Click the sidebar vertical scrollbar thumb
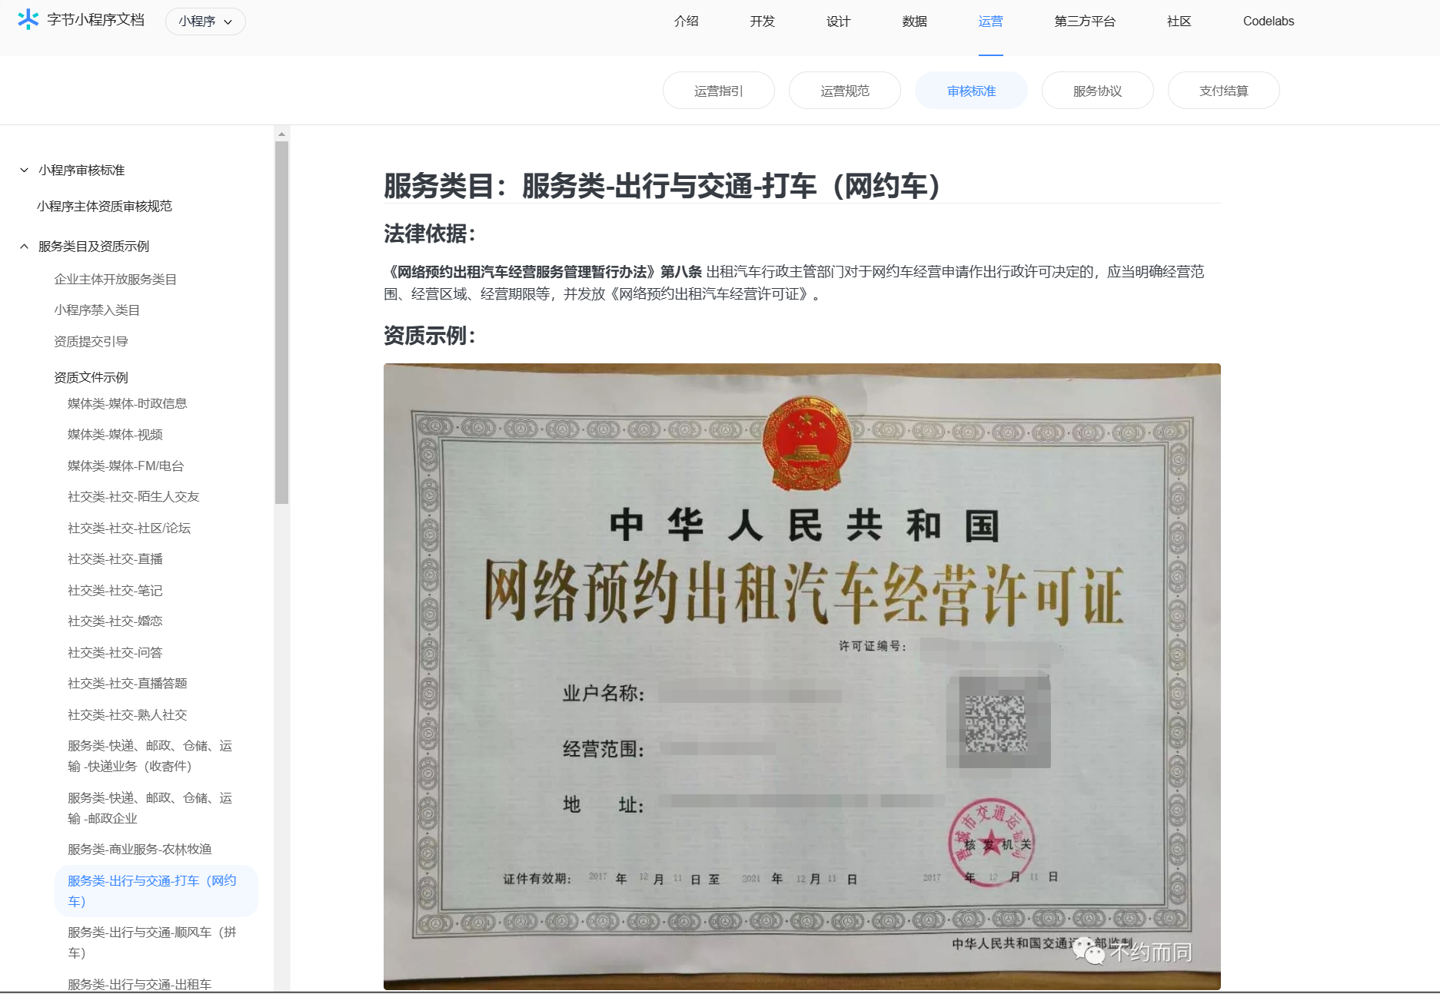This screenshot has height=994, width=1440. [282, 320]
